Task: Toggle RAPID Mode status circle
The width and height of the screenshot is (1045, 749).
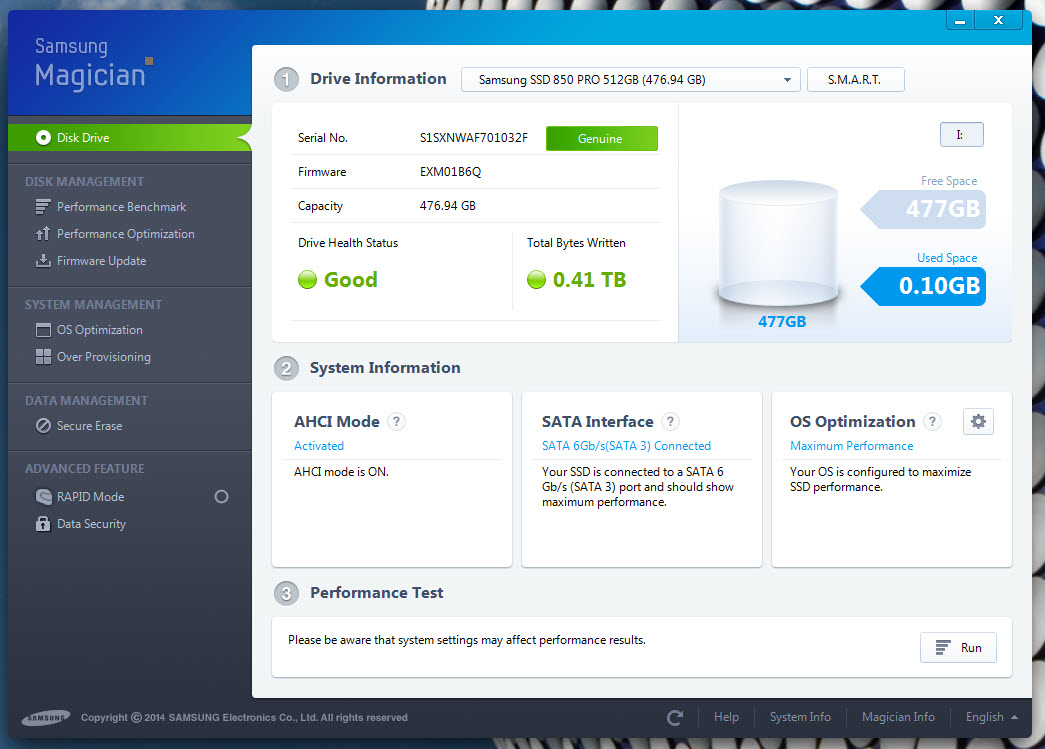Action: [x=221, y=496]
